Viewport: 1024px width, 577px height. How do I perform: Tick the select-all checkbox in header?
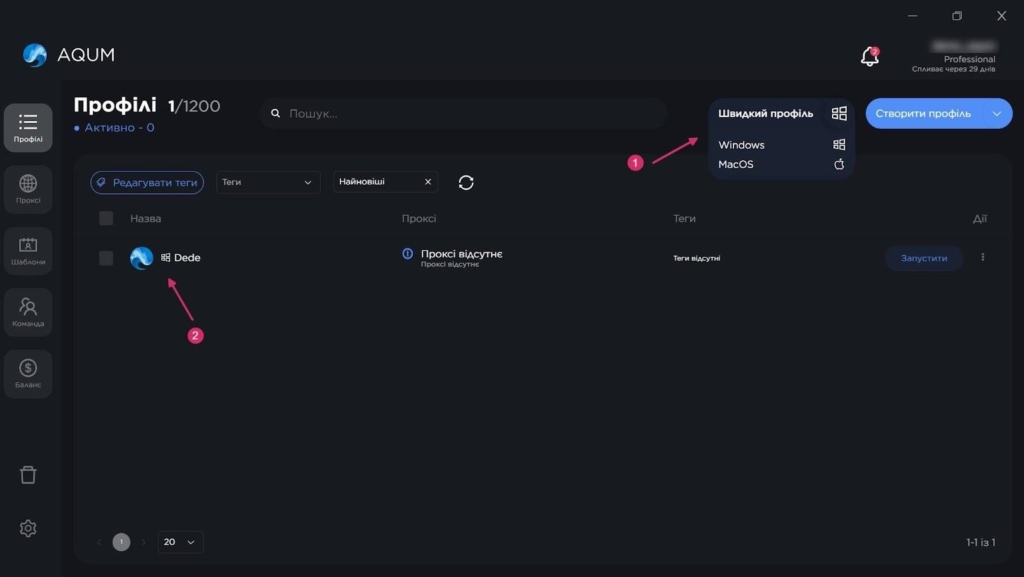106,218
